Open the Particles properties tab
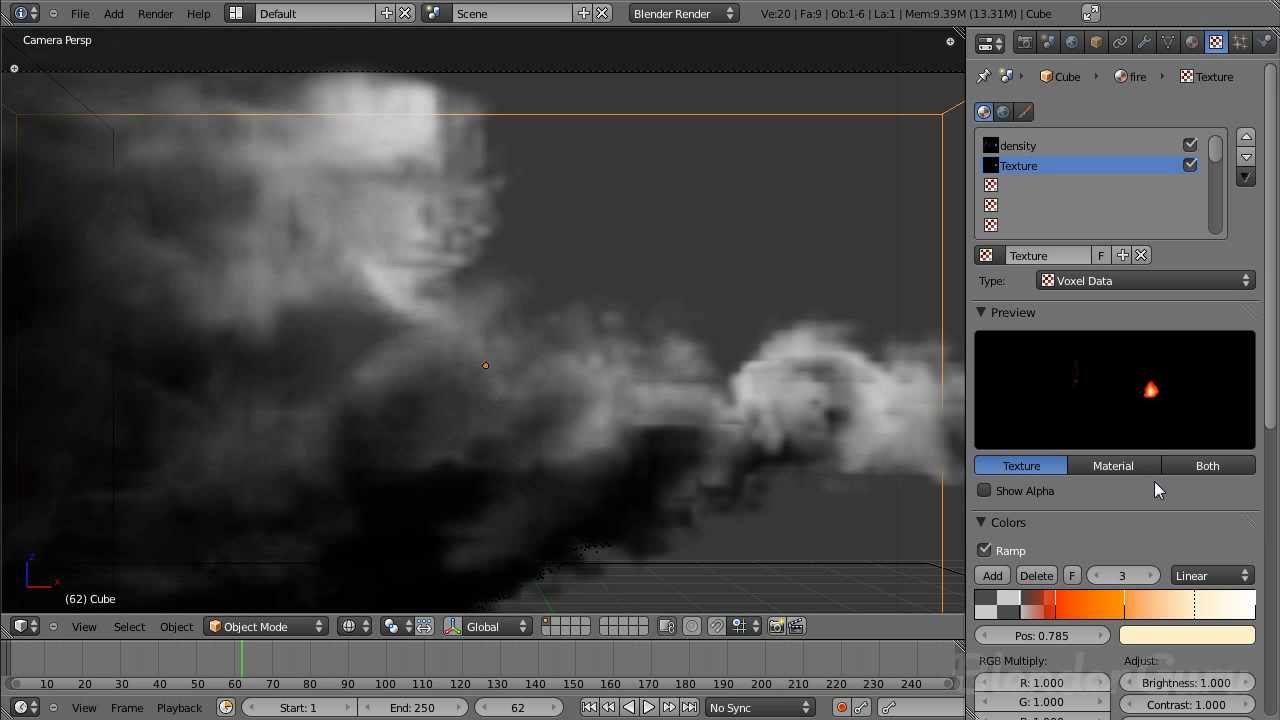The width and height of the screenshot is (1280, 720). pyautogui.click(x=1240, y=43)
